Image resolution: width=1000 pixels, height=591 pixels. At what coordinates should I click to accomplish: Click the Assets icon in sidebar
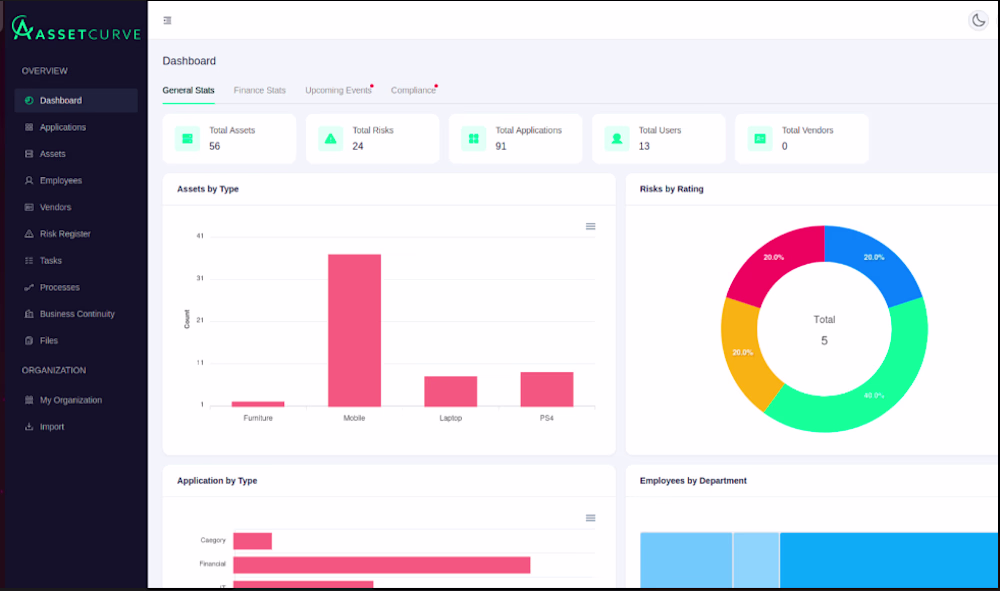29,154
